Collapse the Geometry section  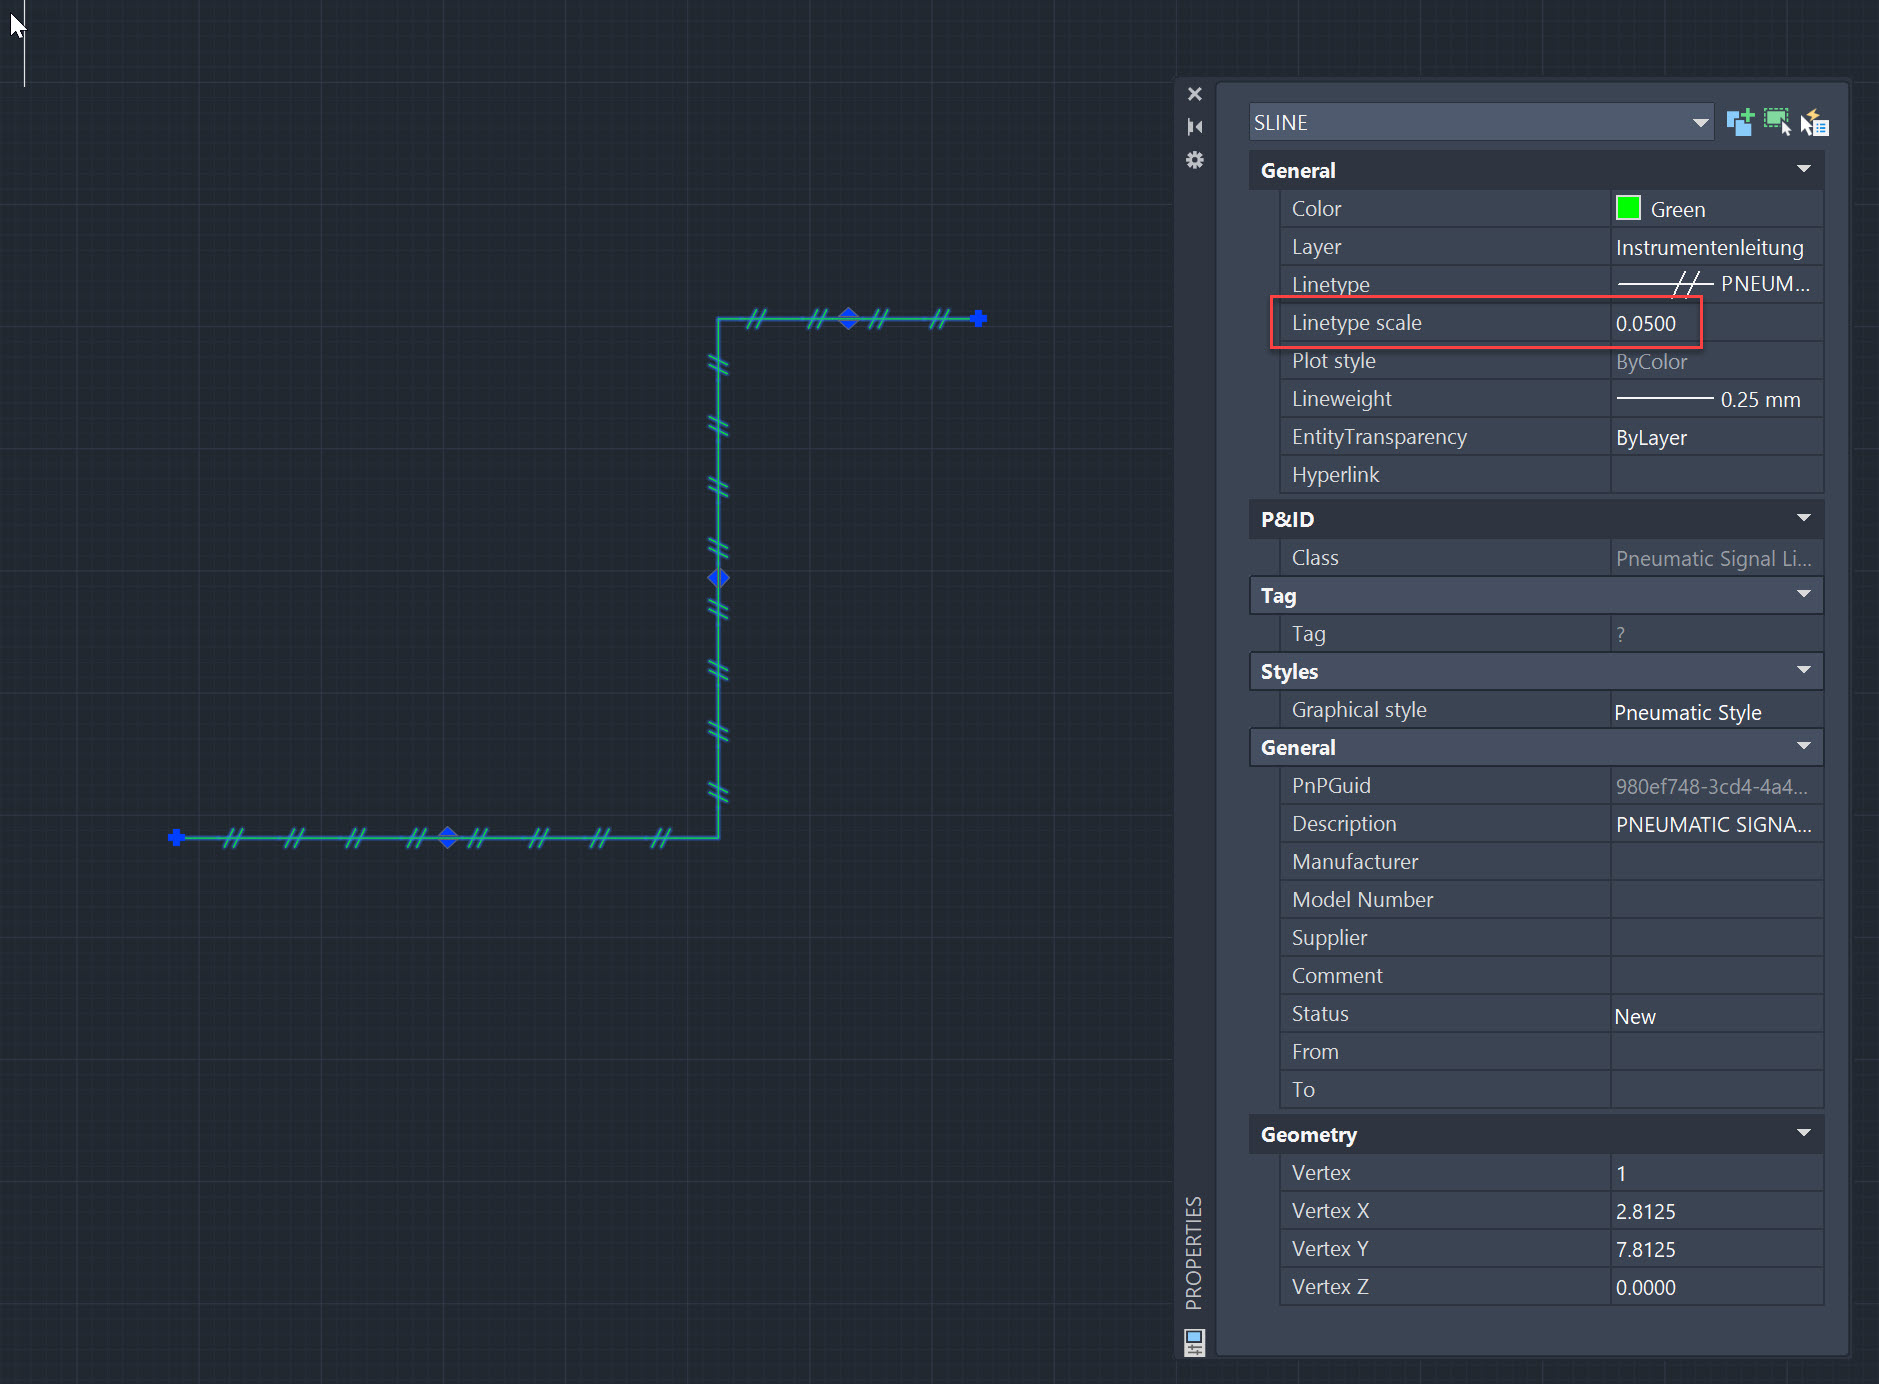(x=1805, y=1133)
